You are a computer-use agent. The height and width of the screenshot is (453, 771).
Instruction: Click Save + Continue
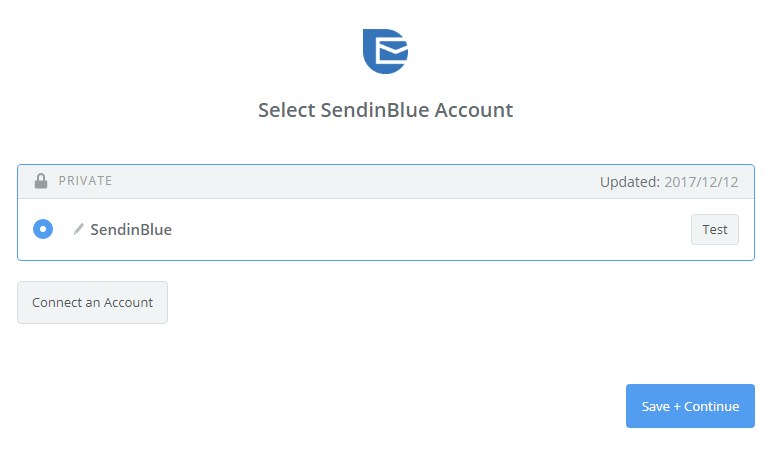tap(690, 406)
